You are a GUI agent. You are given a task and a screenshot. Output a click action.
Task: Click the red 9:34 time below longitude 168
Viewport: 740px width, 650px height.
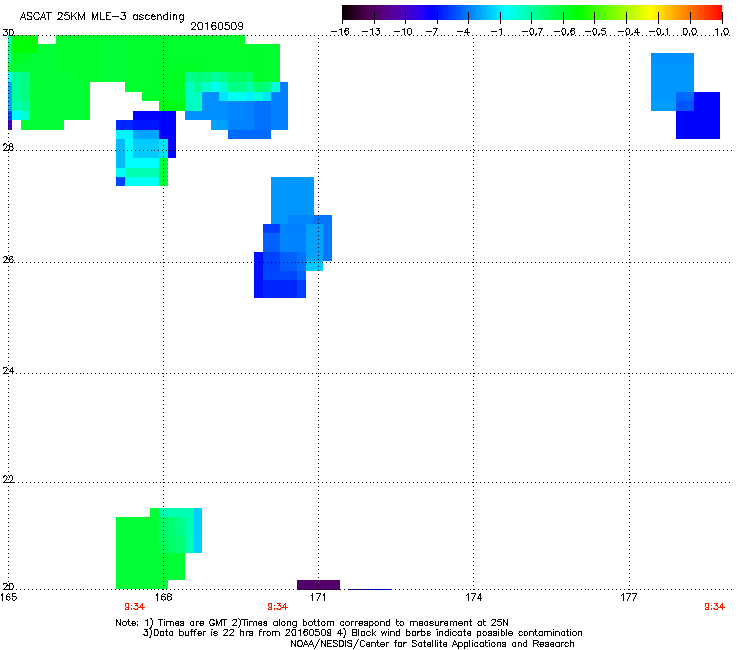pyautogui.click(x=135, y=607)
